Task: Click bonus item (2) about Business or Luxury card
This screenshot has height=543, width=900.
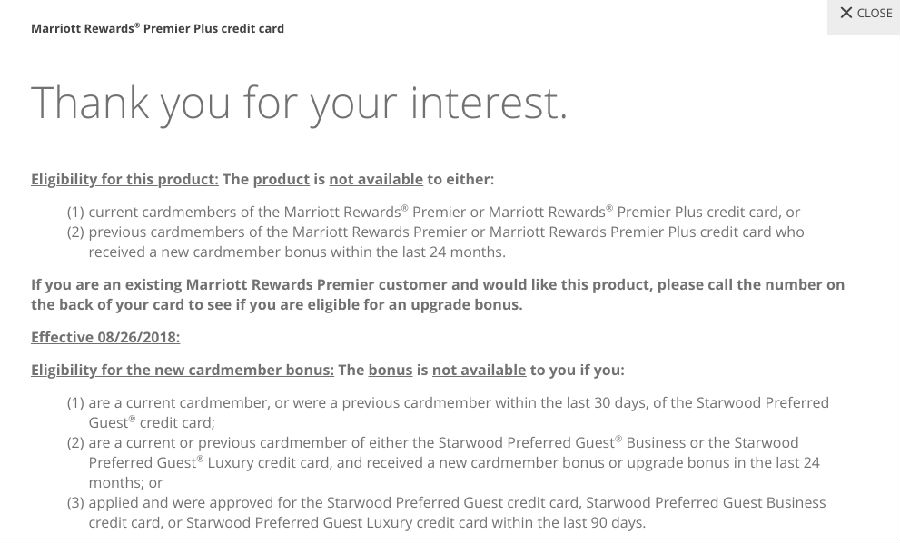Action: click(443, 463)
